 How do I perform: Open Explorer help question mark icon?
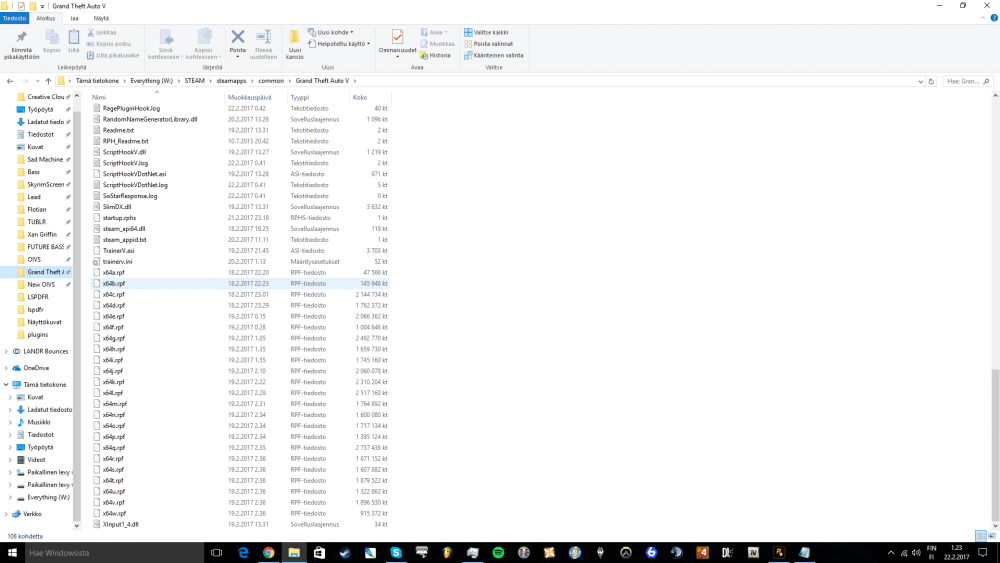(994, 18)
